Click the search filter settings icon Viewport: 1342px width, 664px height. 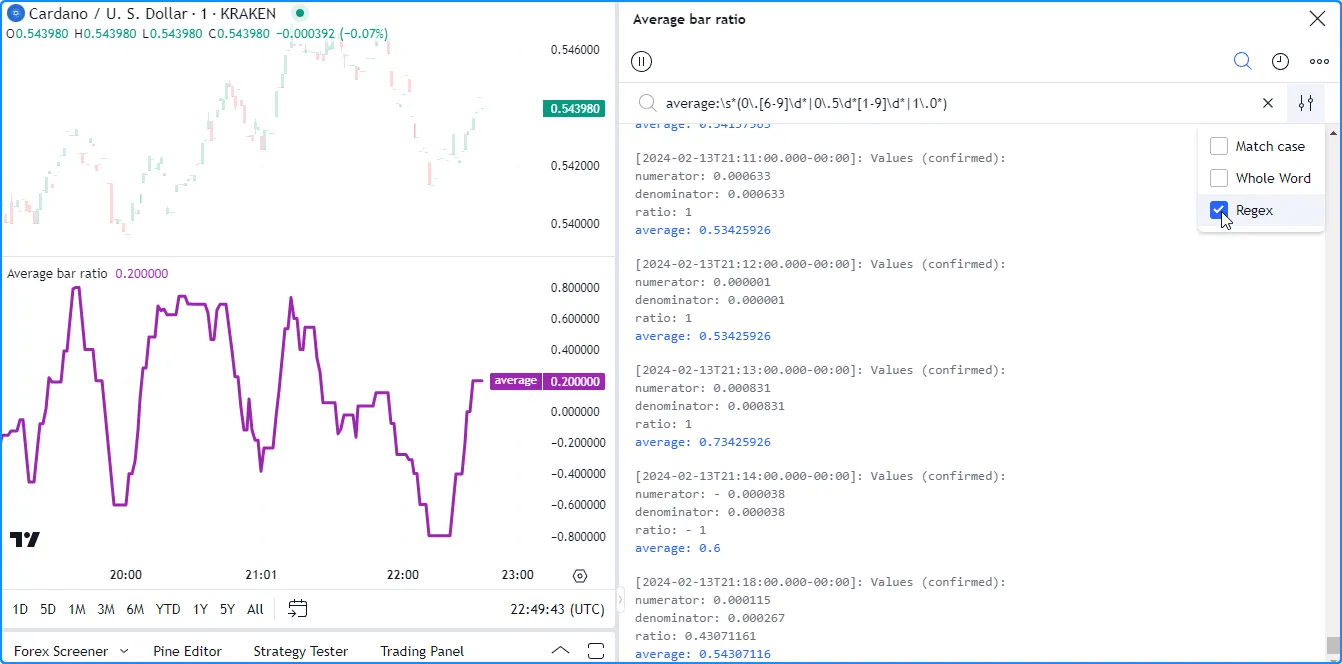1305,103
